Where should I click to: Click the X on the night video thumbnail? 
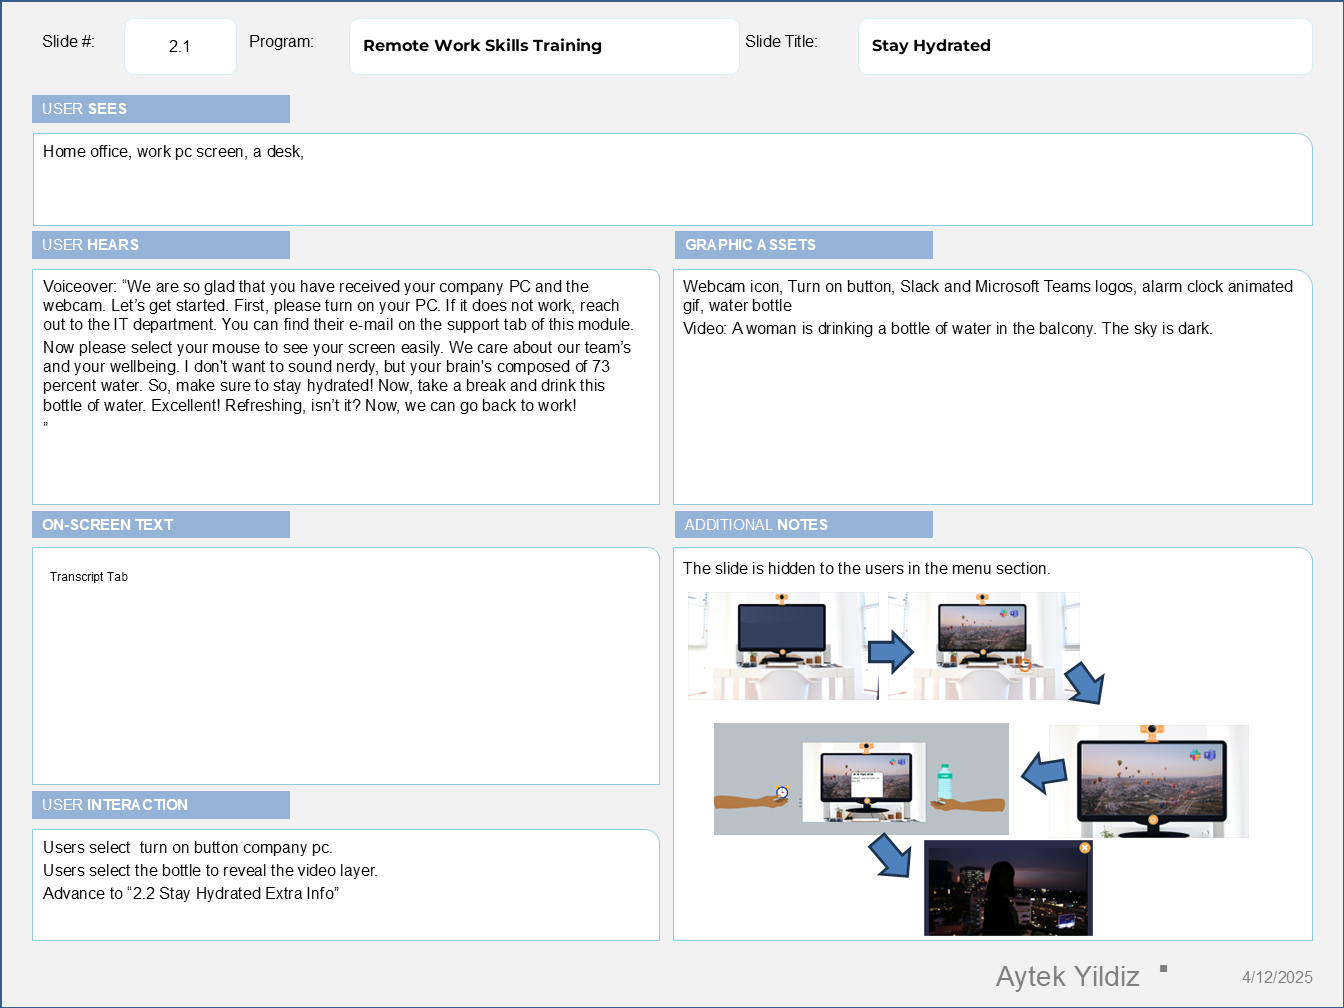pos(1085,848)
